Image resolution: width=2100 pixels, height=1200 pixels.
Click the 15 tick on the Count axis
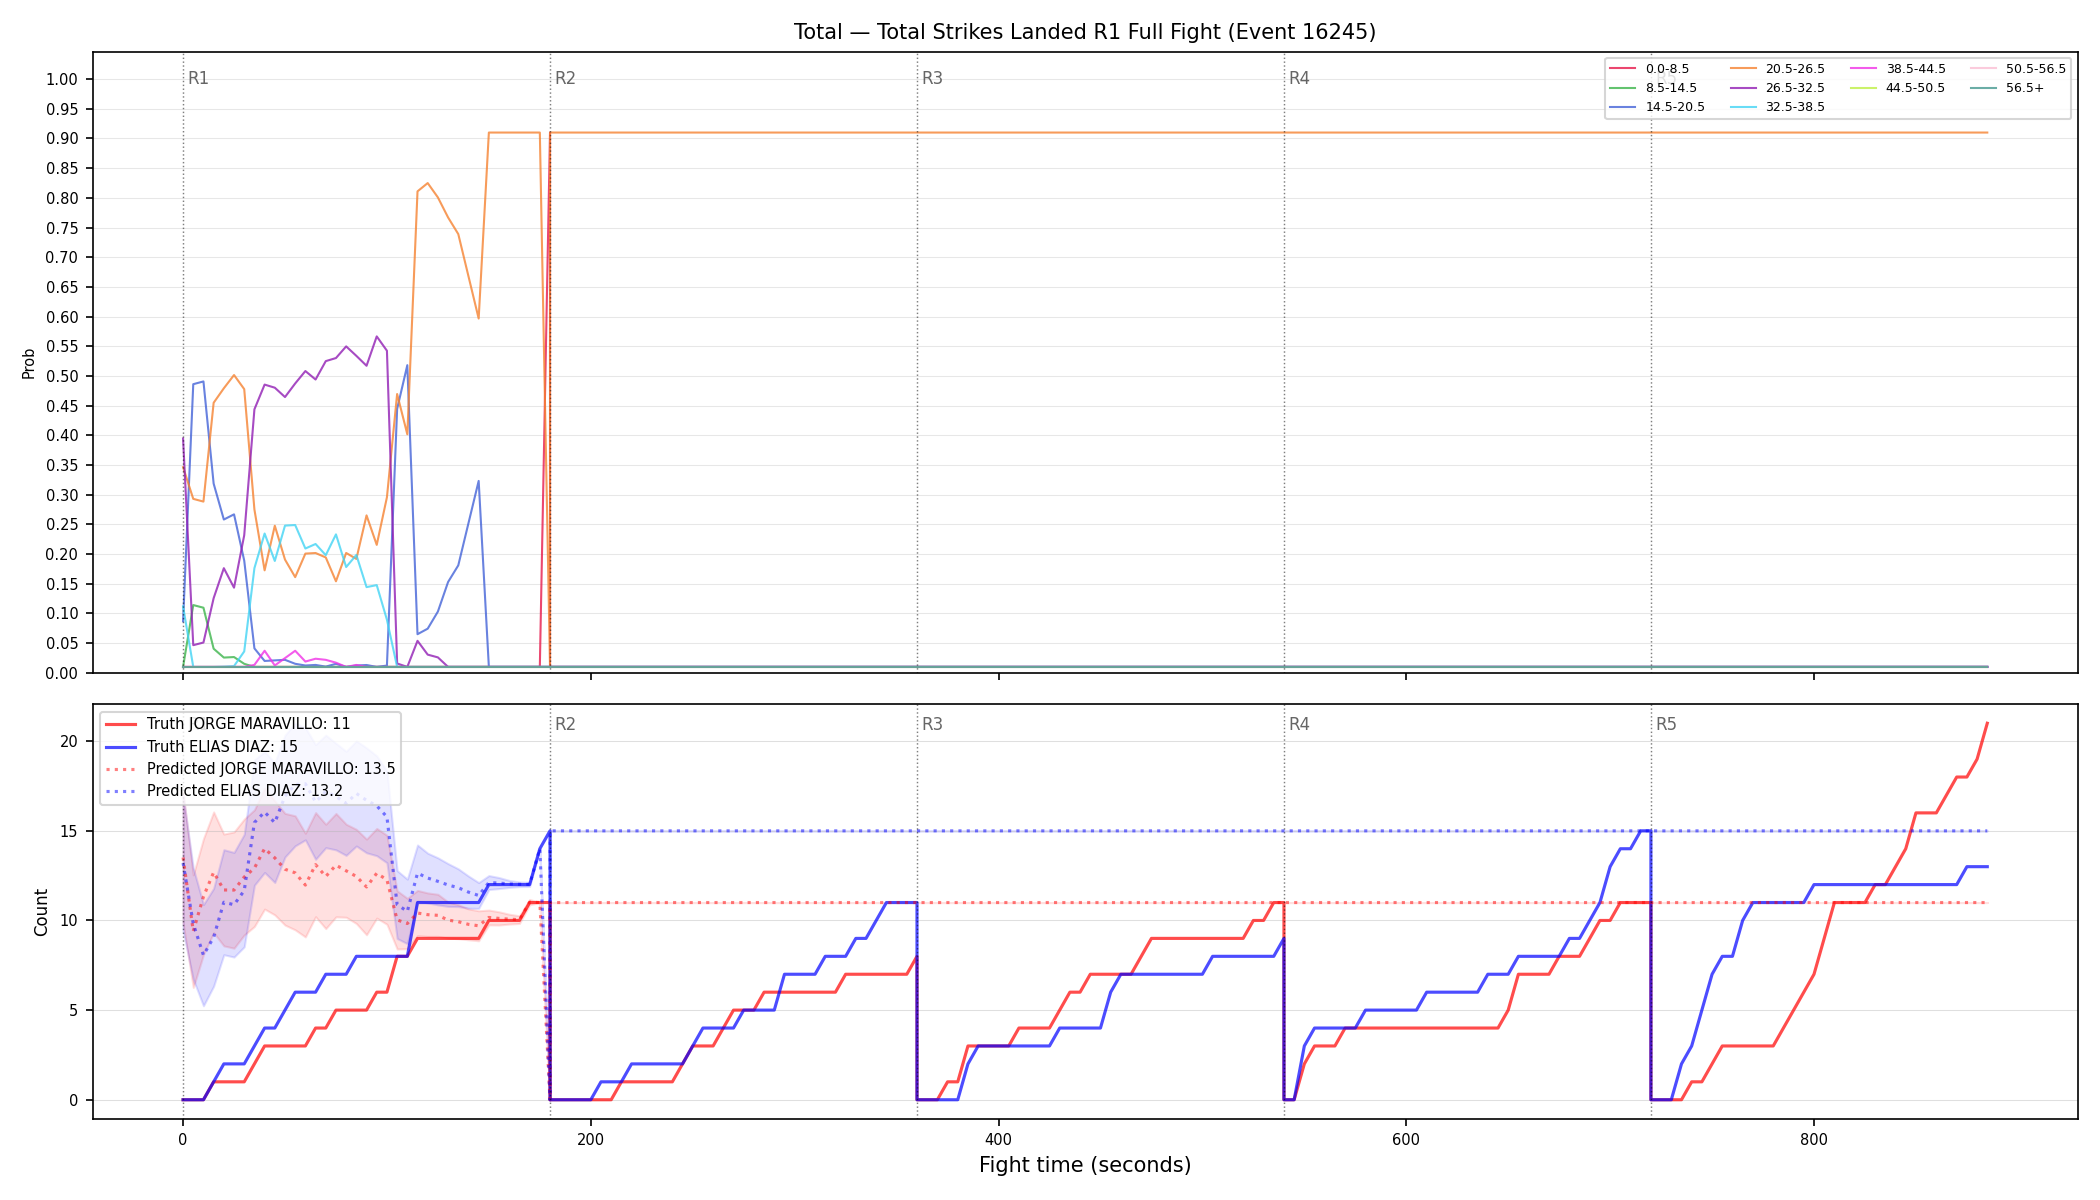click(x=69, y=832)
